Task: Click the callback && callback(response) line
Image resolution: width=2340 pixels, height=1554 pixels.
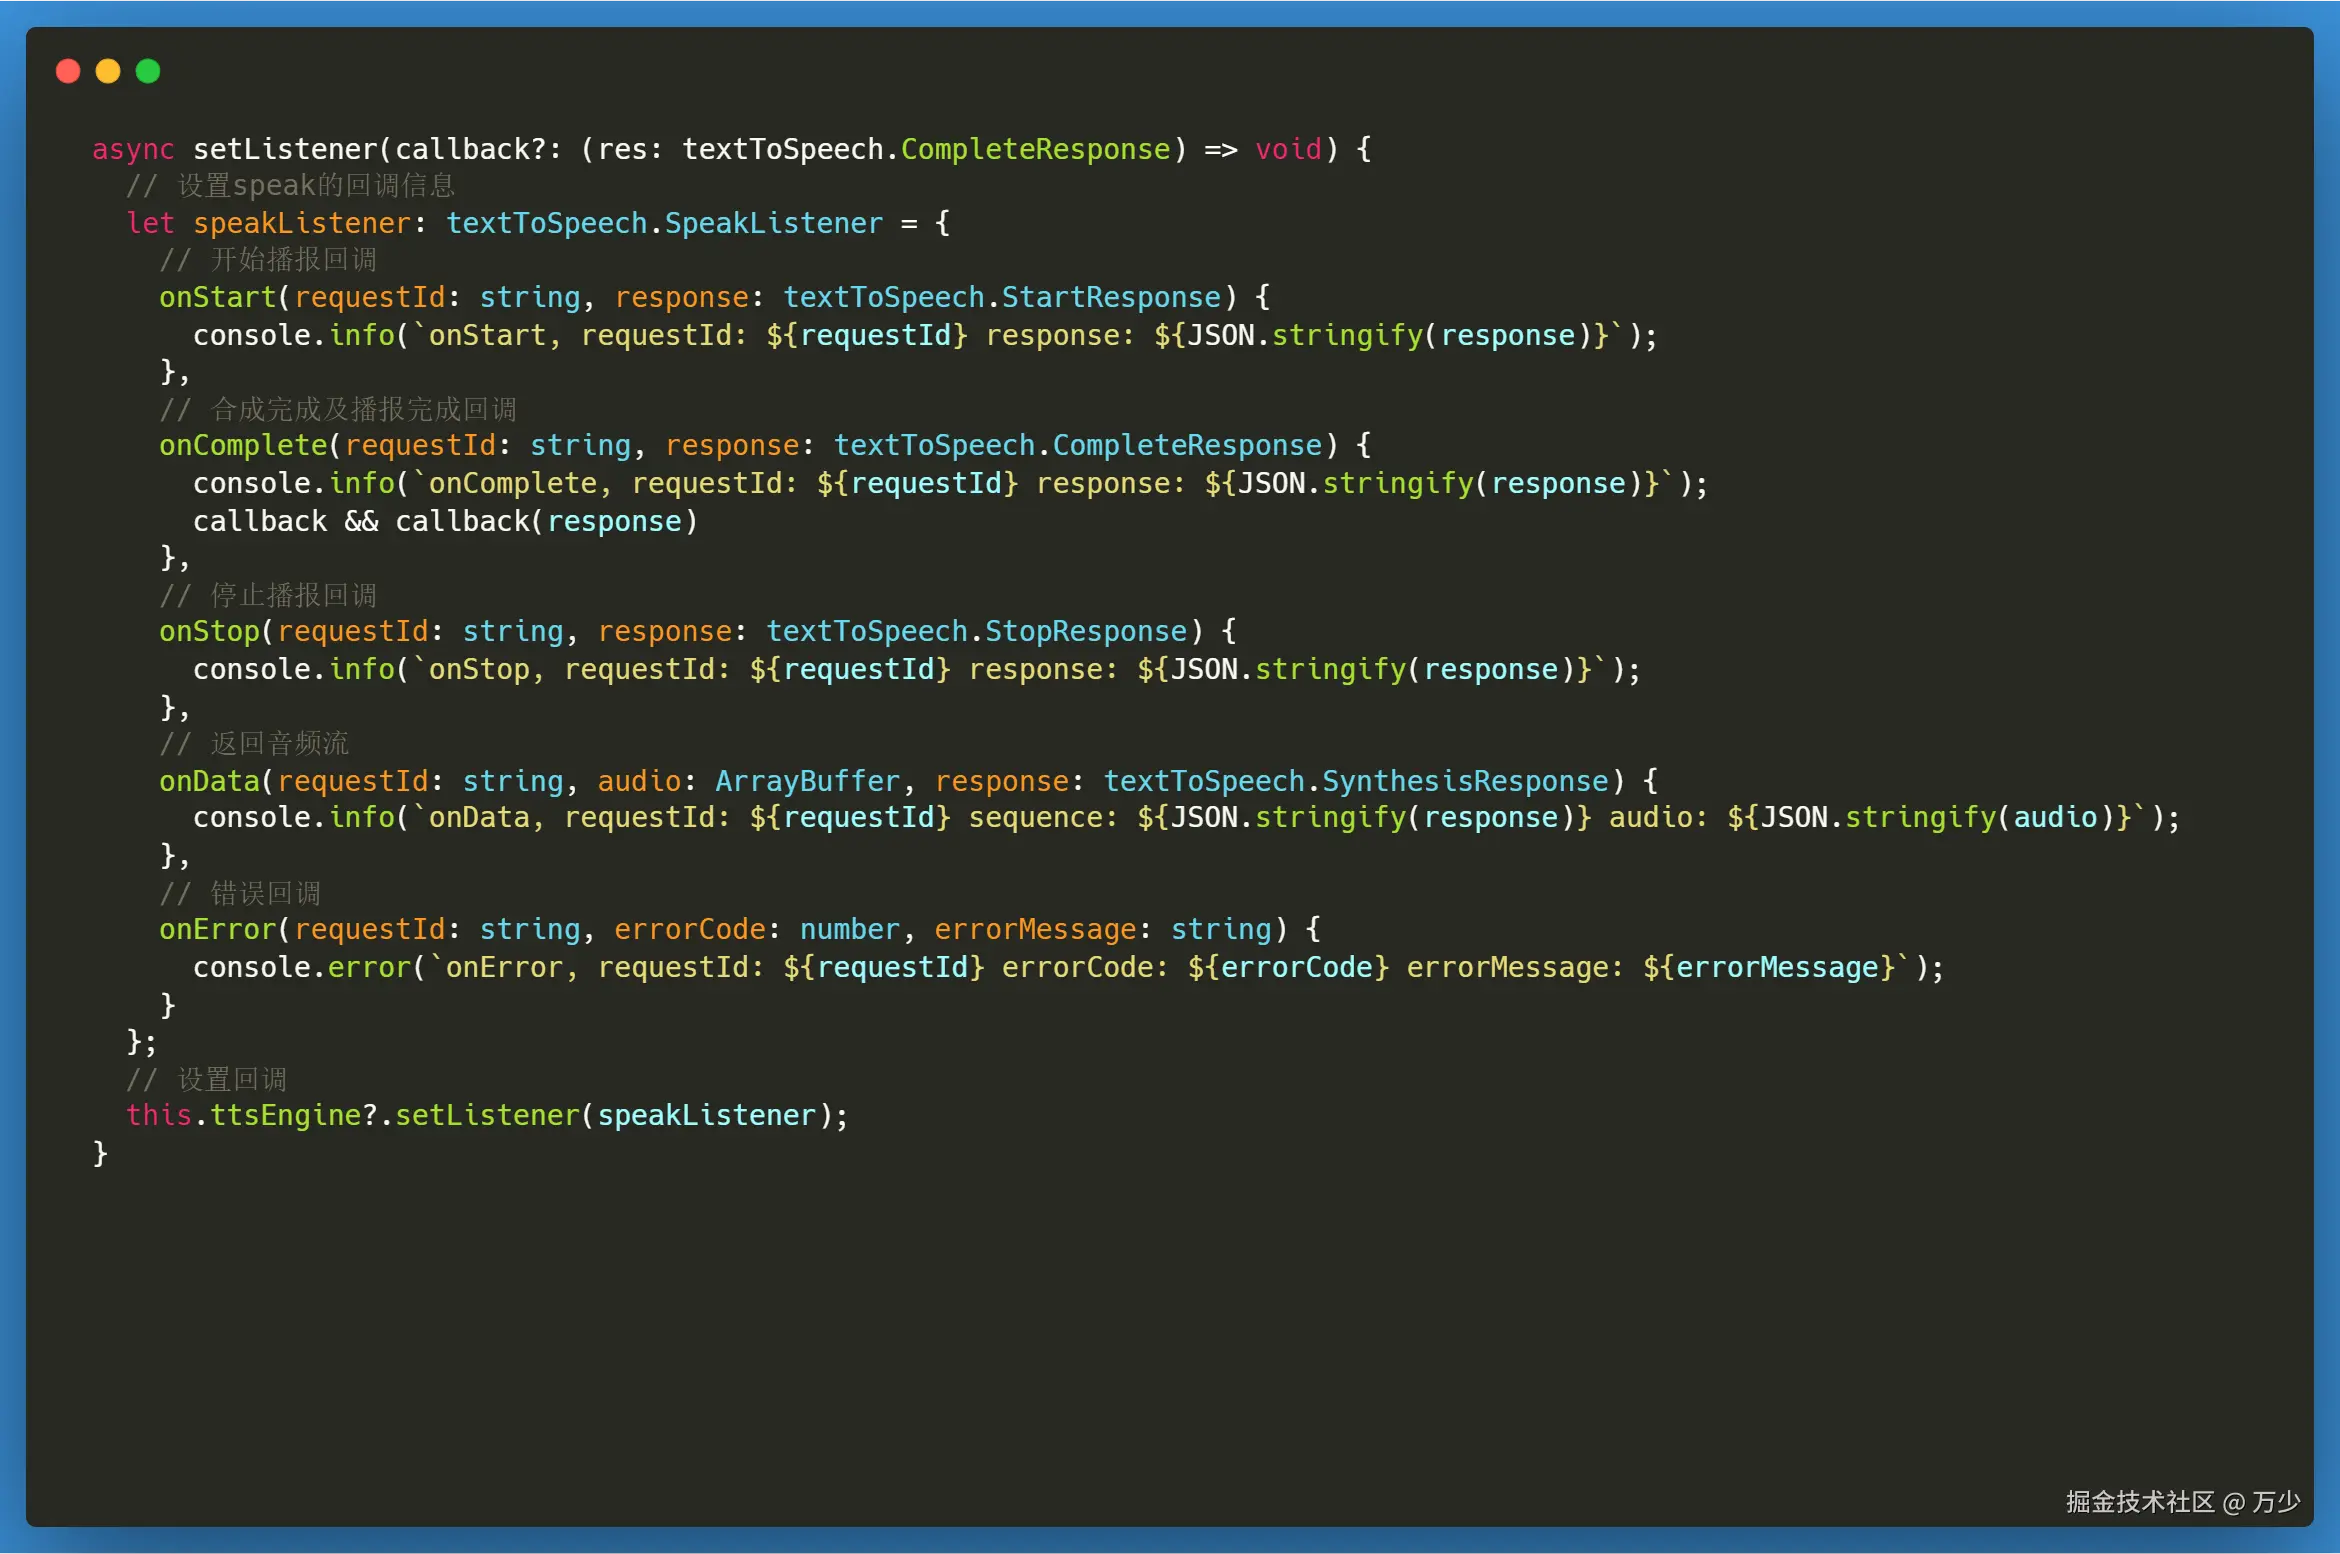Action: point(445,521)
